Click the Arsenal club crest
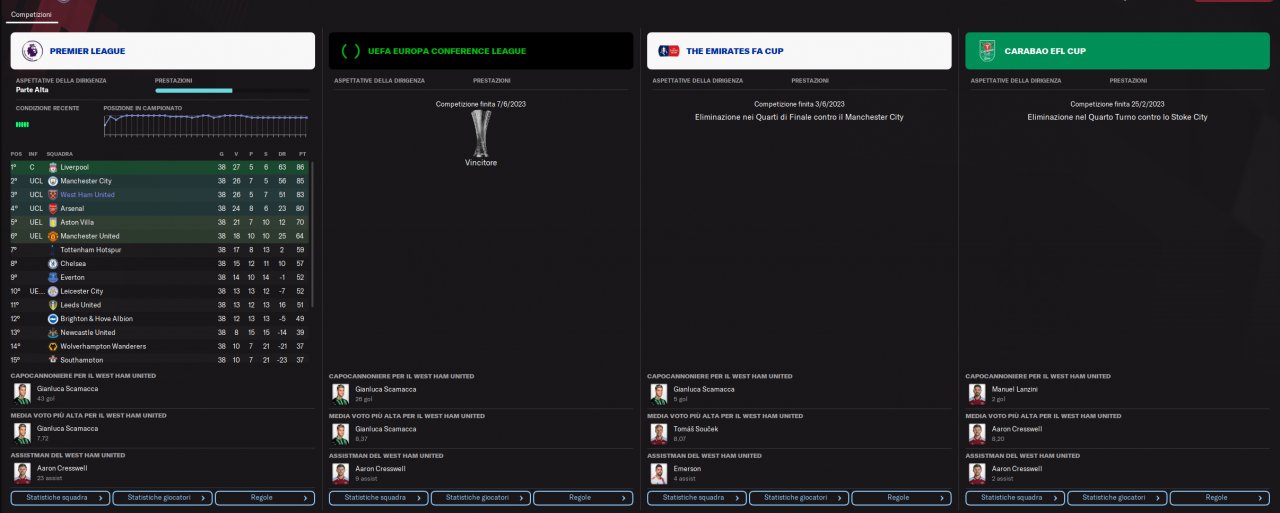 [x=53, y=208]
